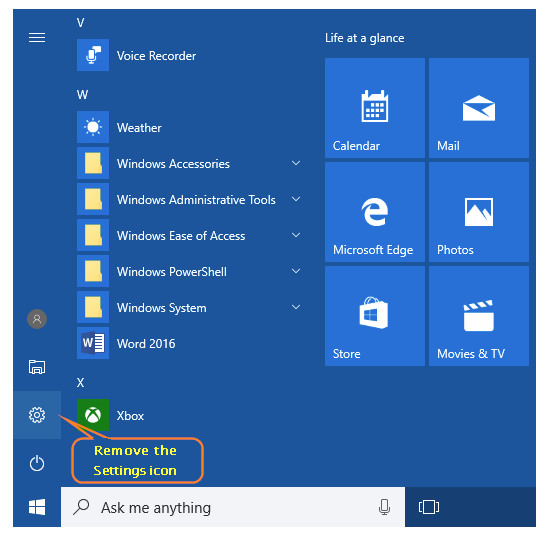The image size is (536, 542).
Task: Click the Windows Ease of Access label
Action: [x=181, y=236]
